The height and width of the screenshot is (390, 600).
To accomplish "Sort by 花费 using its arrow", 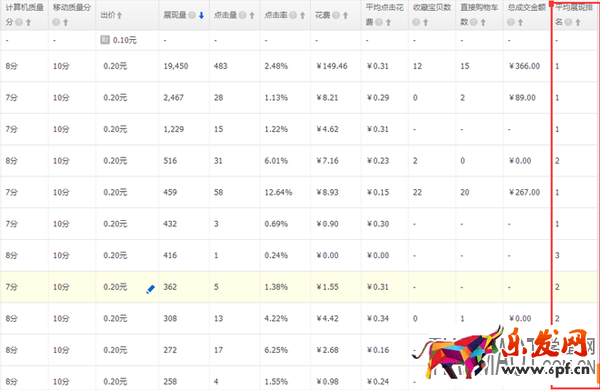I will click(x=345, y=15).
